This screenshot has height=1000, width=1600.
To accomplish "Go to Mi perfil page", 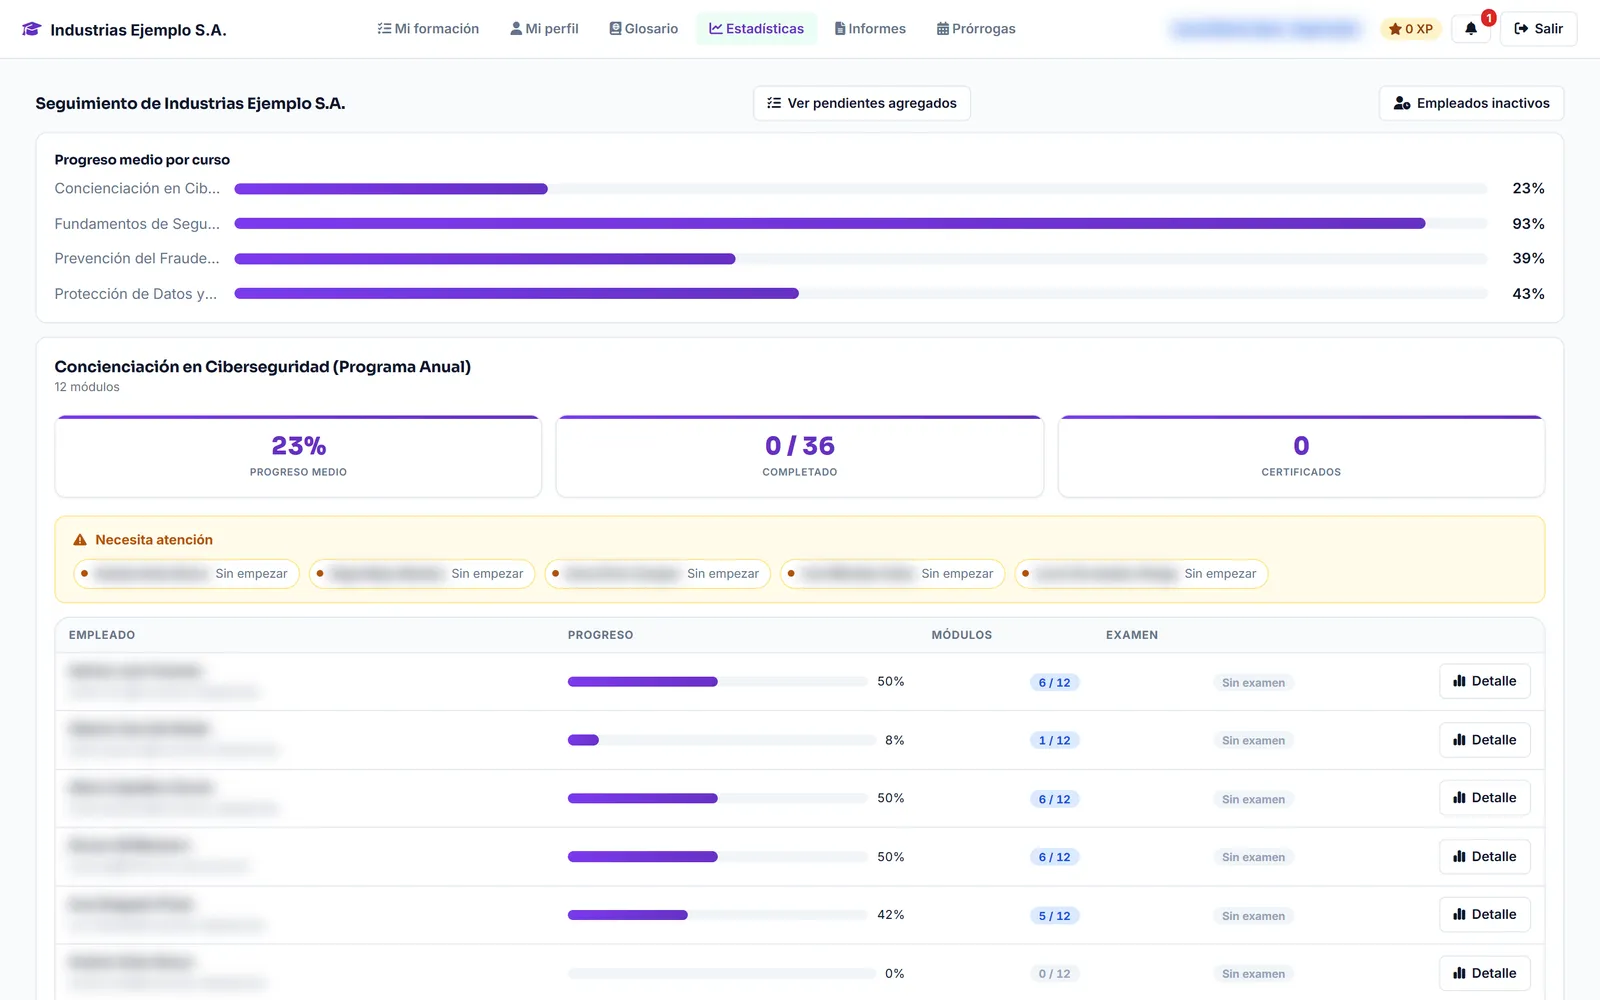I will (x=545, y=29).
